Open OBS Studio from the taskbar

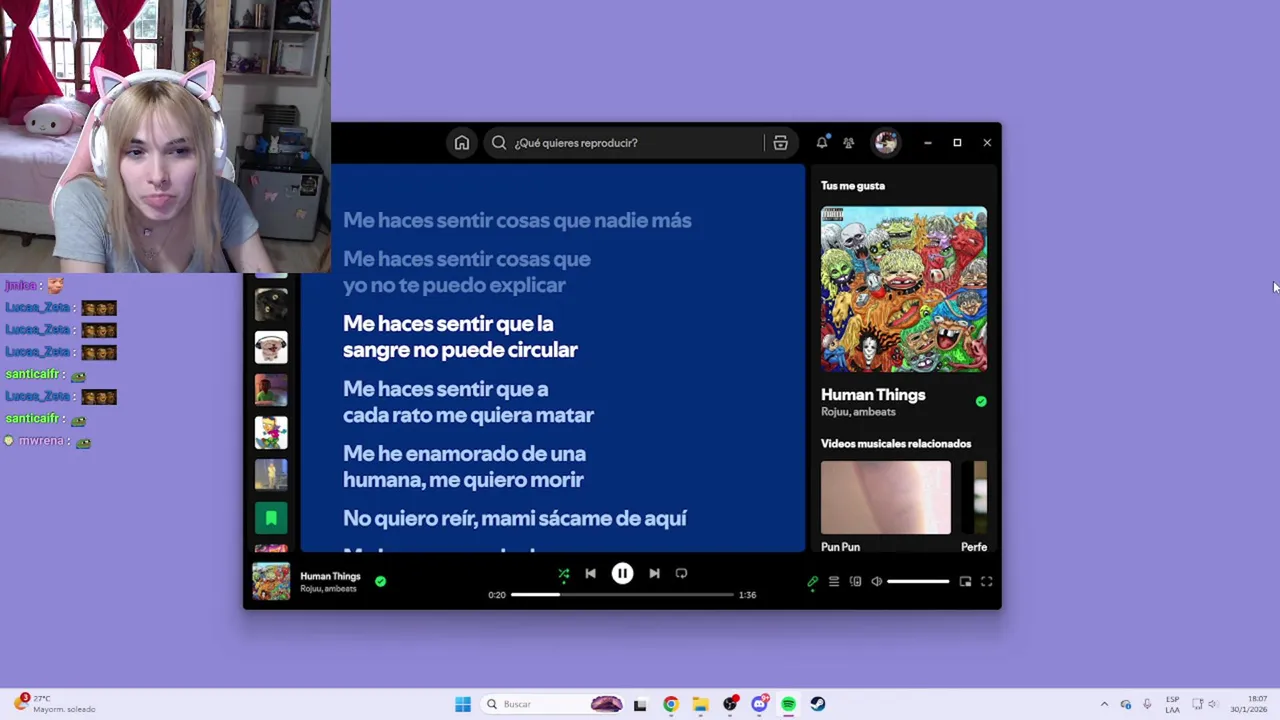[x=730, y=704]
